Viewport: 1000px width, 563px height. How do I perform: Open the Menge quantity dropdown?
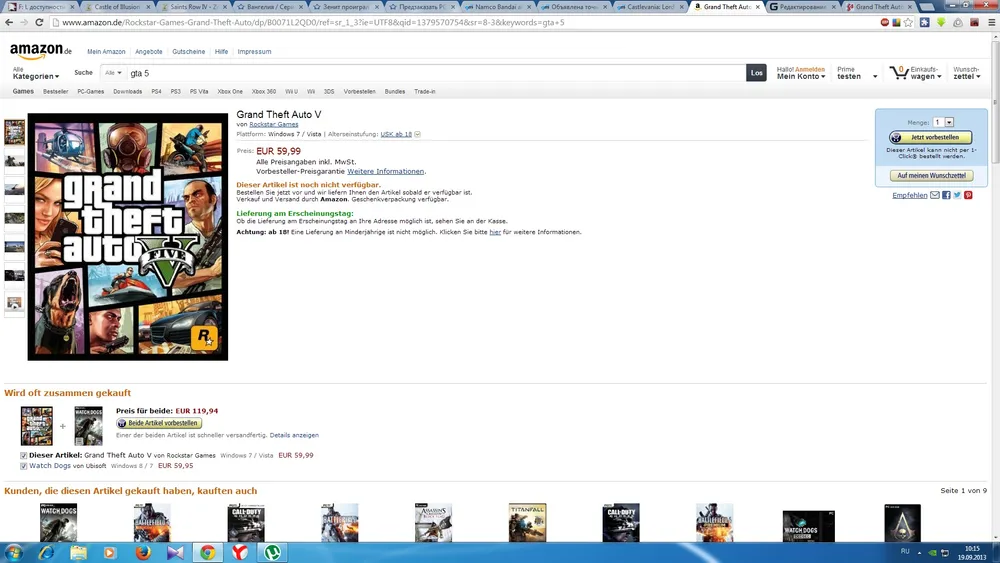943,122
